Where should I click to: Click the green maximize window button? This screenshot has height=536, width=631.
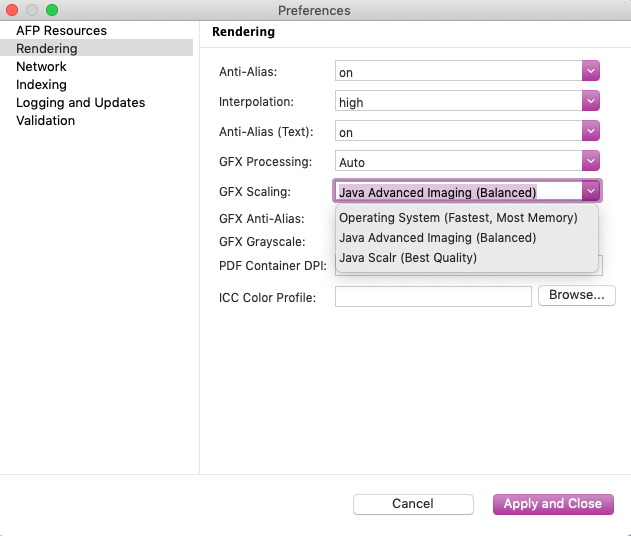[52, 10]
